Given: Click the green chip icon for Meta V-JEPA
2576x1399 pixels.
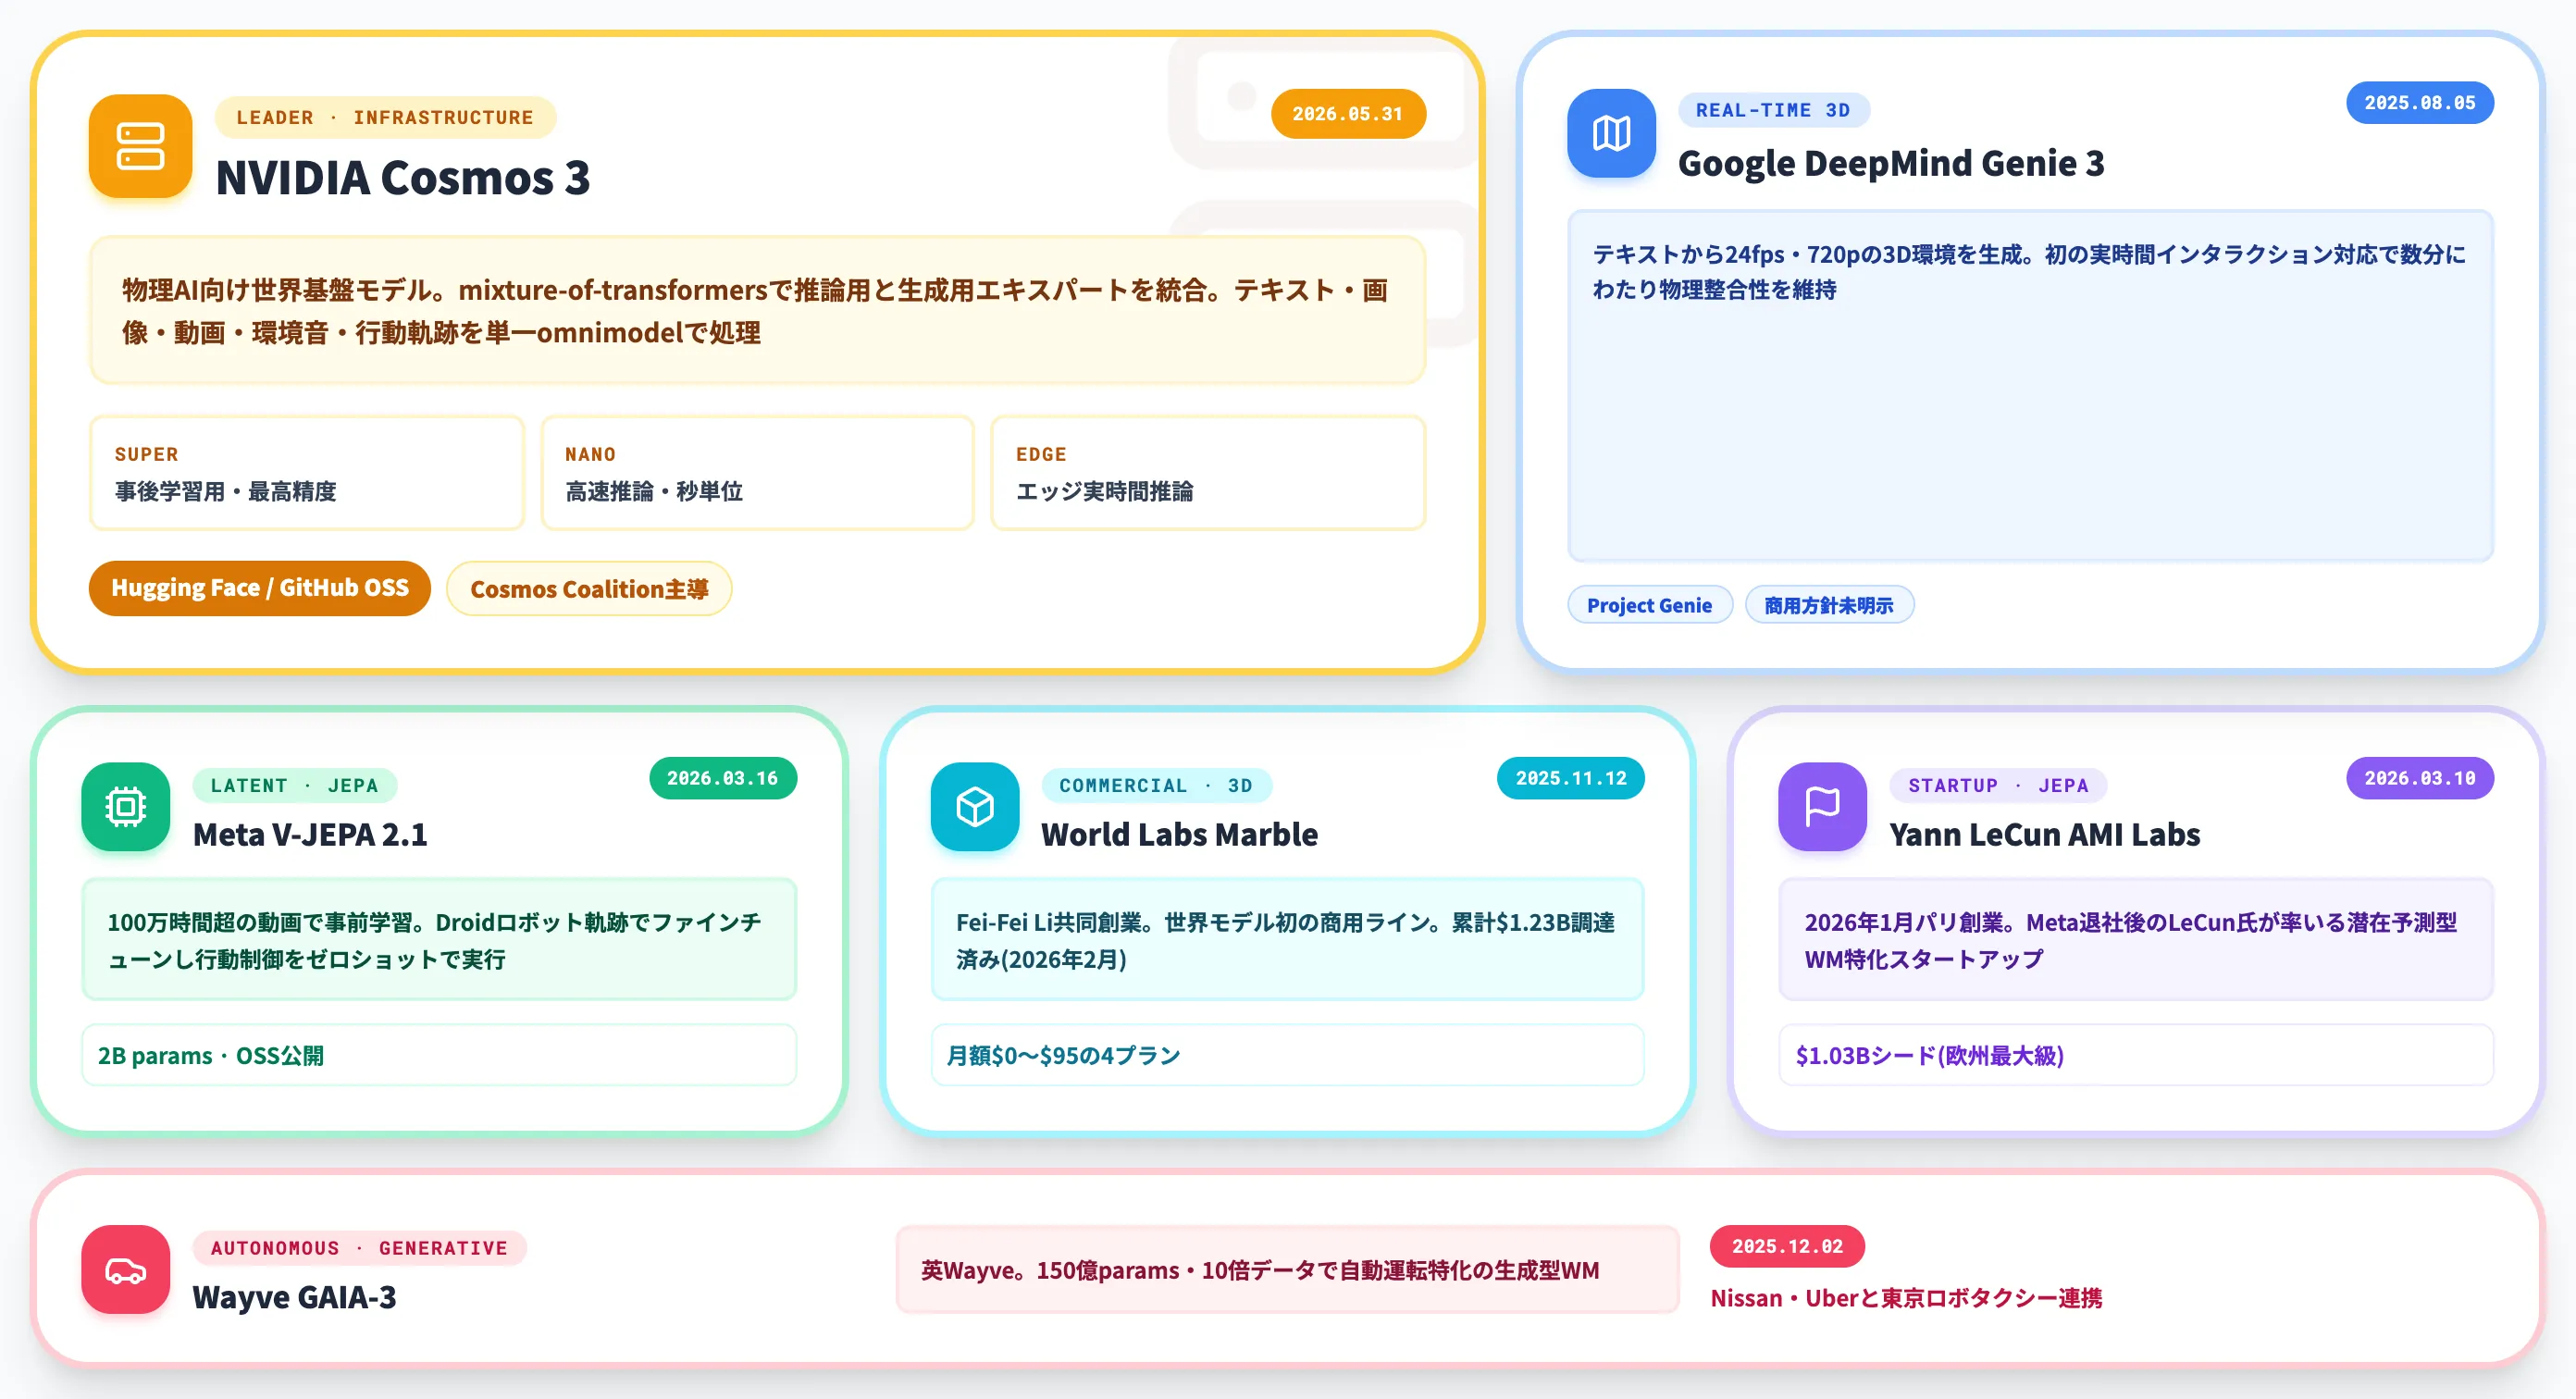Looking at the screenshot, I should click(126, 806).
